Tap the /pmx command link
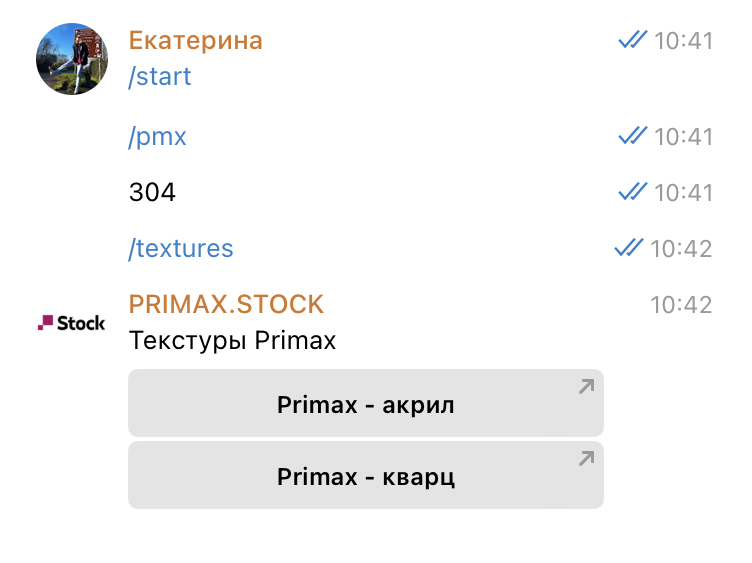Screen dimensions: 752x563 click(157, 137)
